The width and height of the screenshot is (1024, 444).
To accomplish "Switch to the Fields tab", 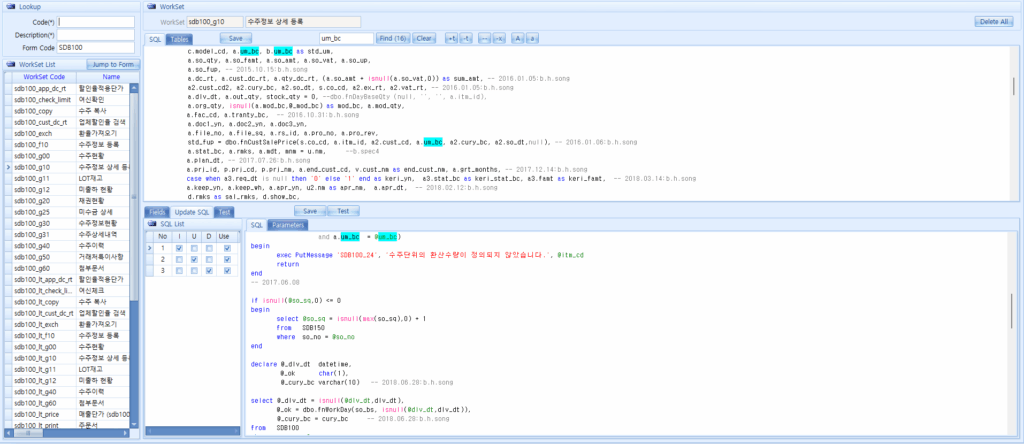I will pos(158,211).
